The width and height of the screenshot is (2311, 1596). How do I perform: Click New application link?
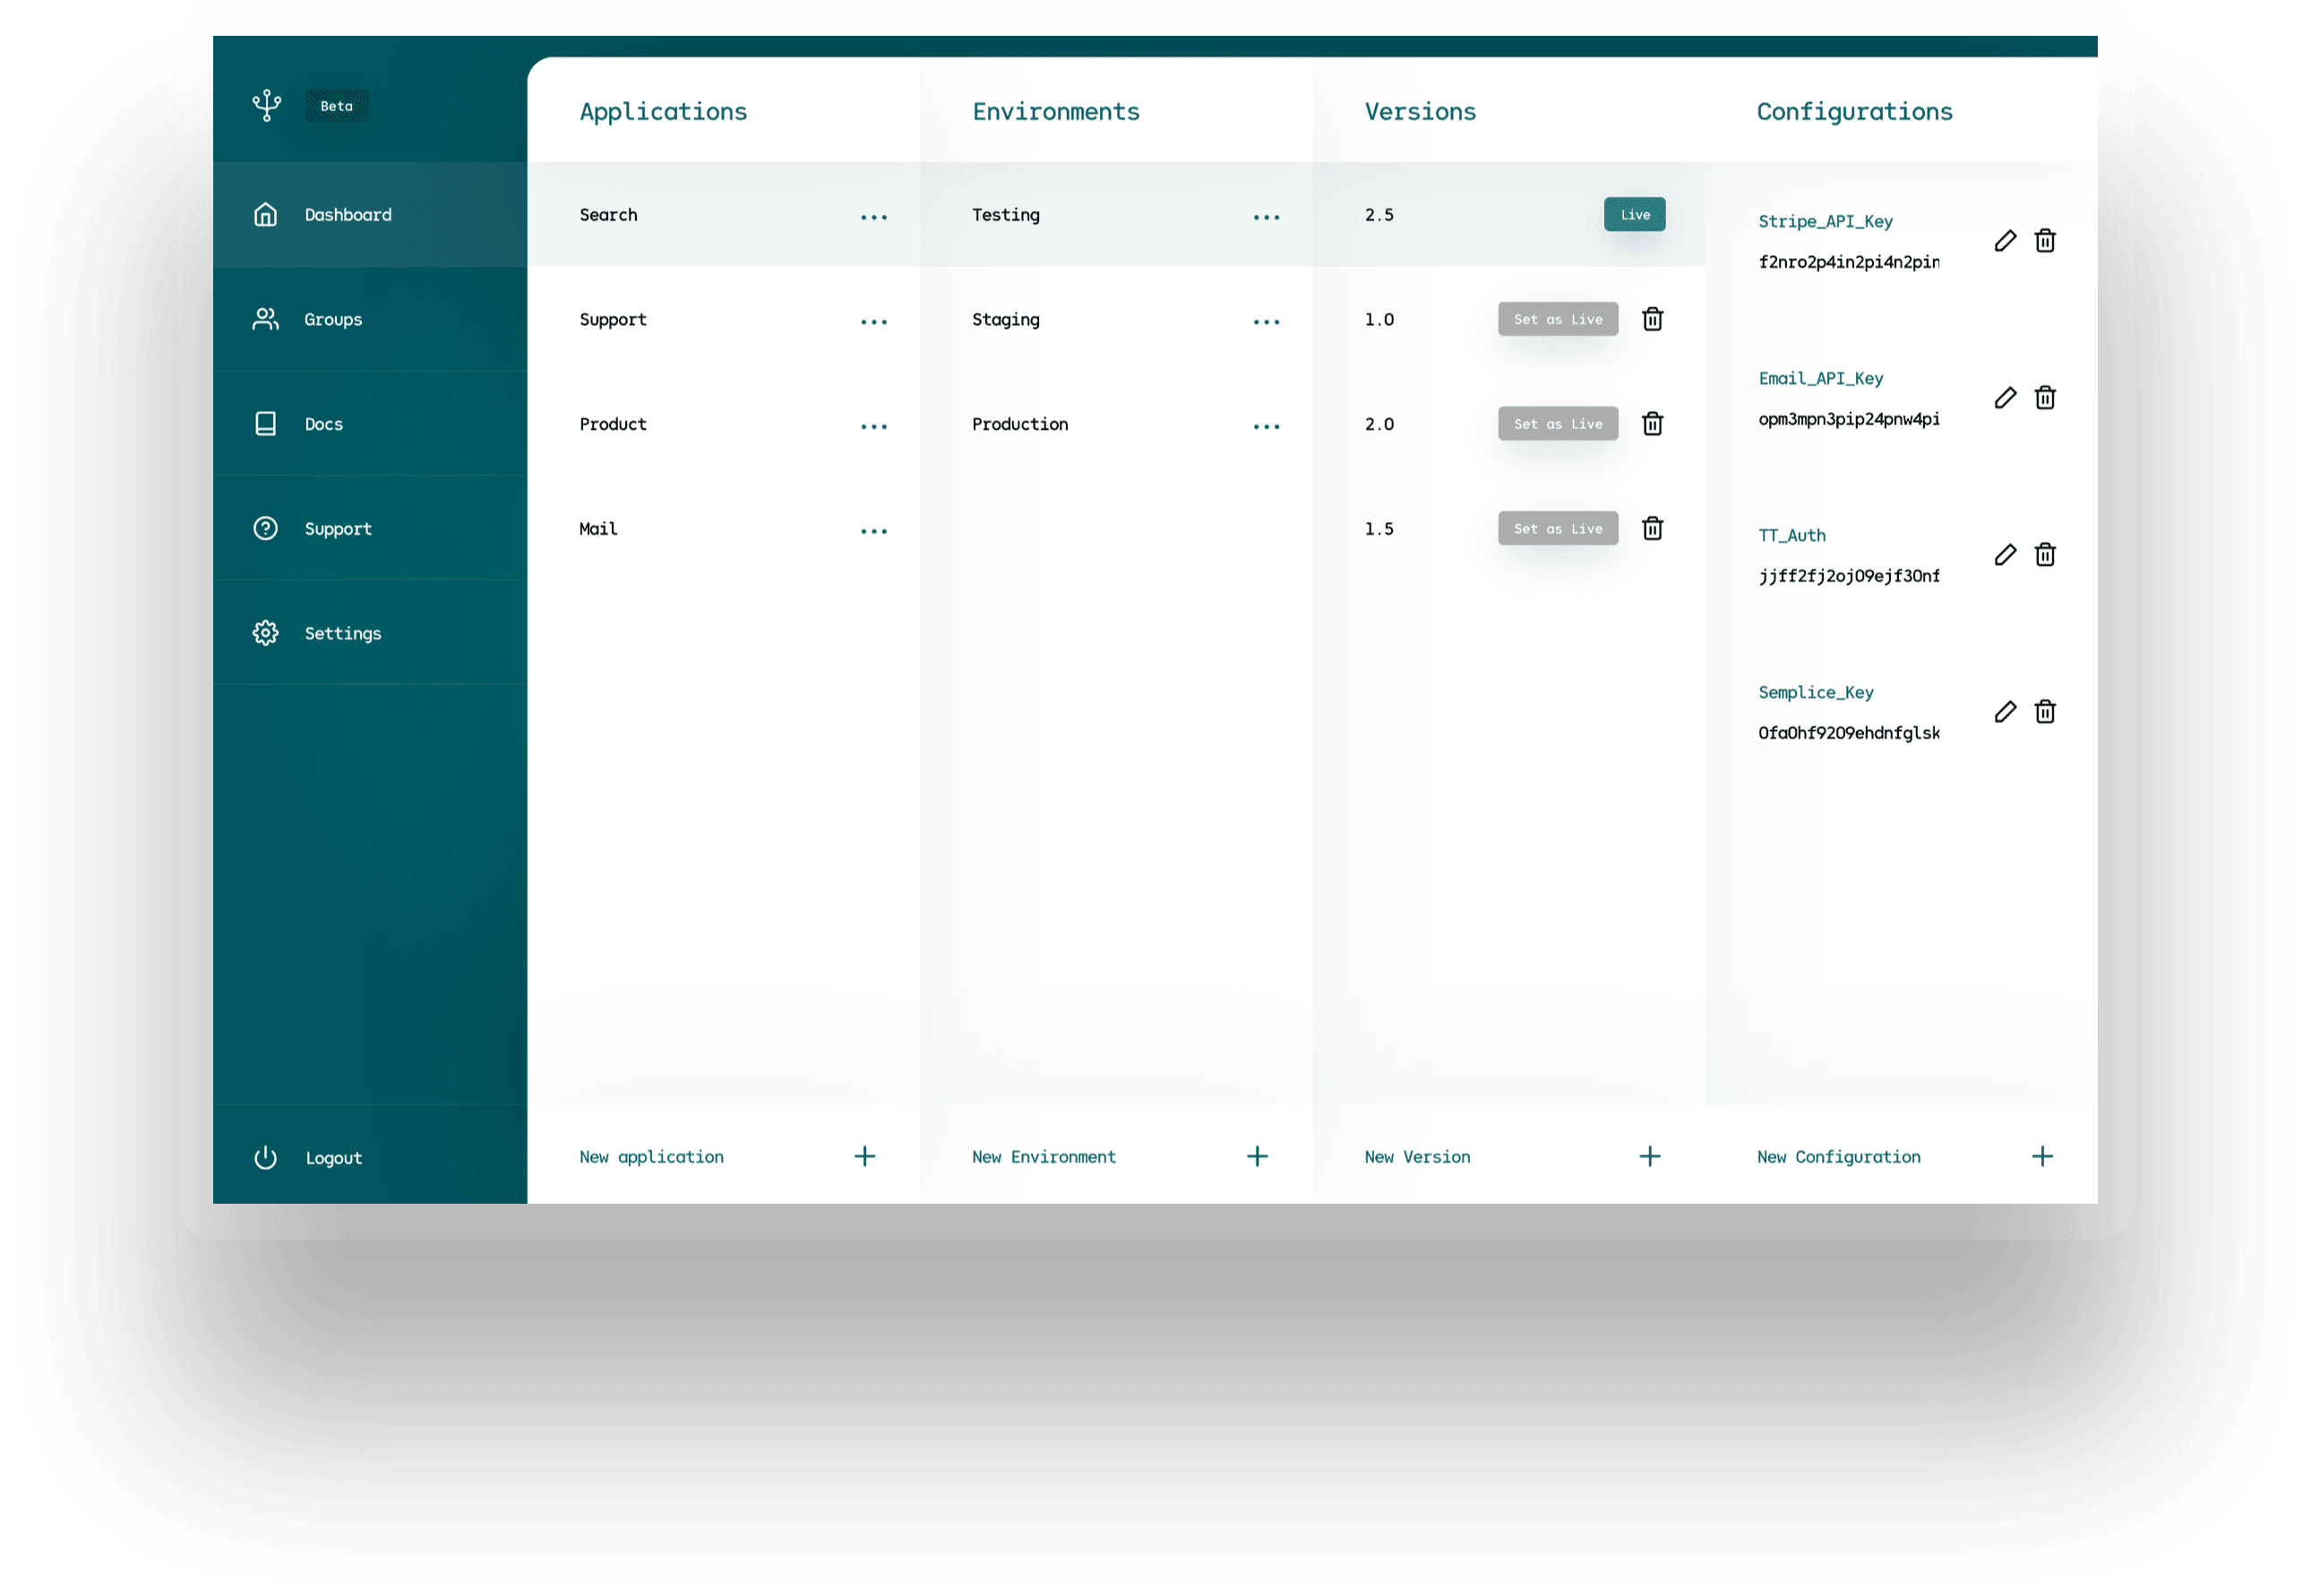click(x=651, y=1157)
